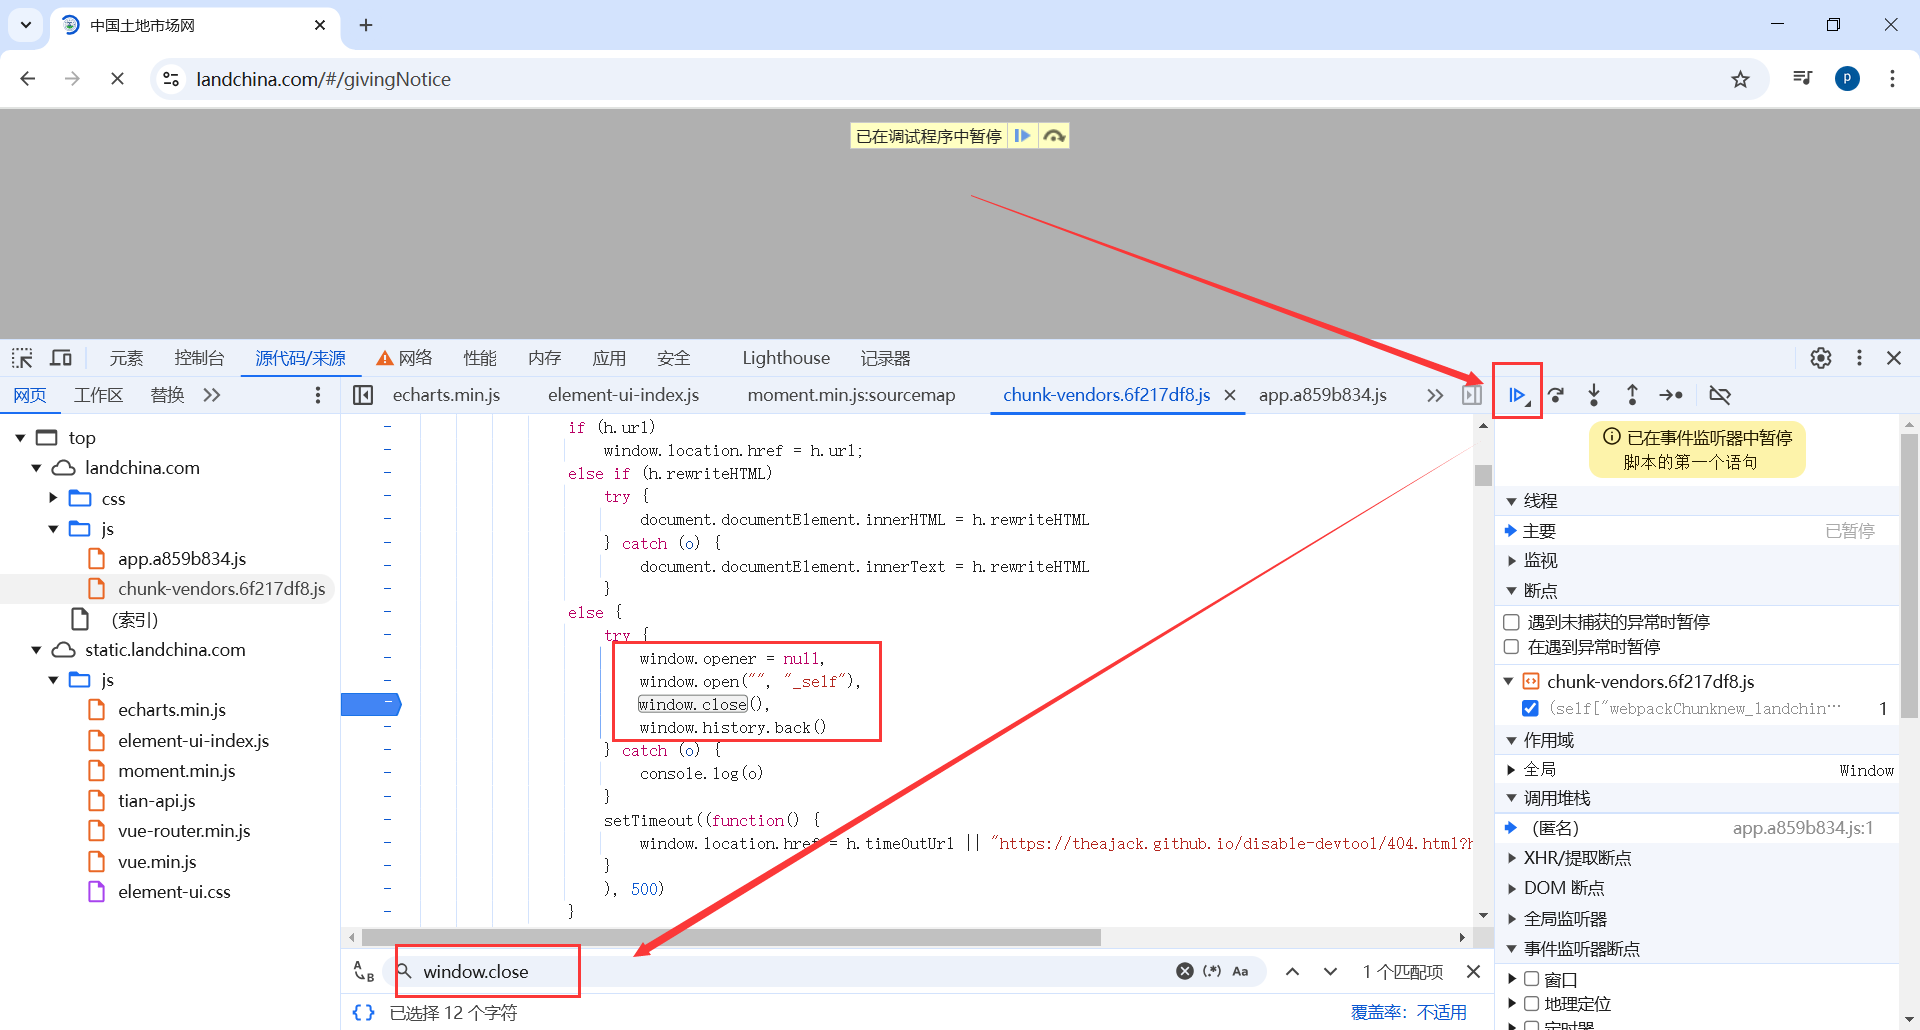Open the Chrome three-dot menu
Screen dimensions: 1920x1030
(1892, 79)
